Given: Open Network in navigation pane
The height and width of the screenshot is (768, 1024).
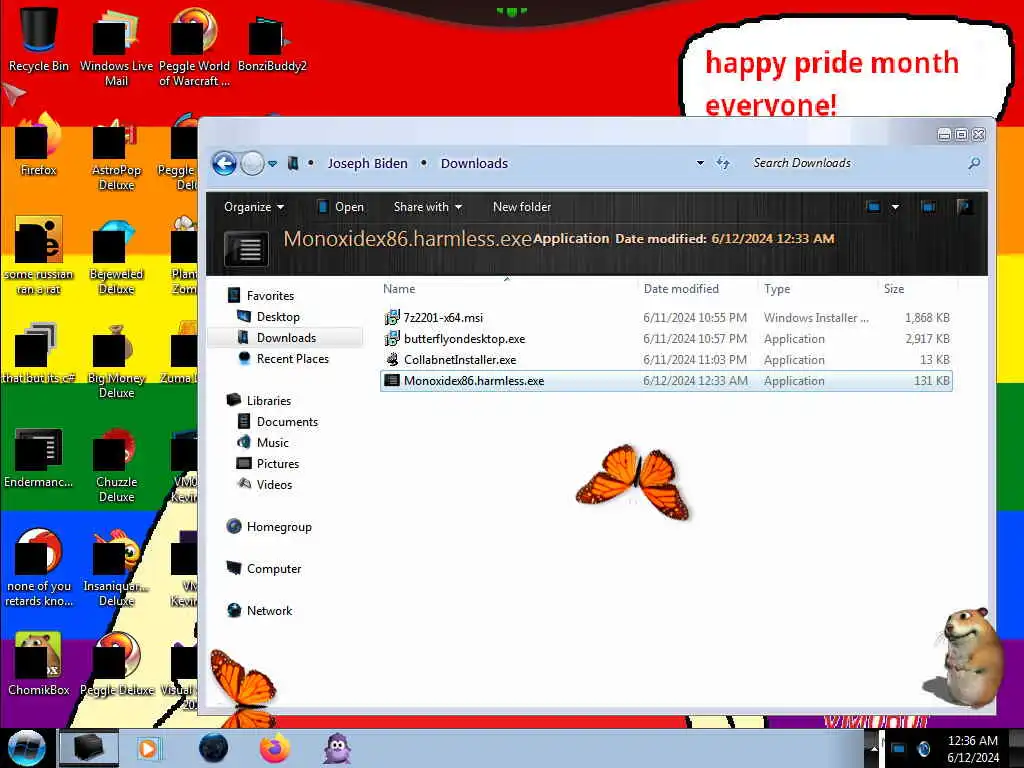Looking at the screenshot, I should (x=259, y=611).
